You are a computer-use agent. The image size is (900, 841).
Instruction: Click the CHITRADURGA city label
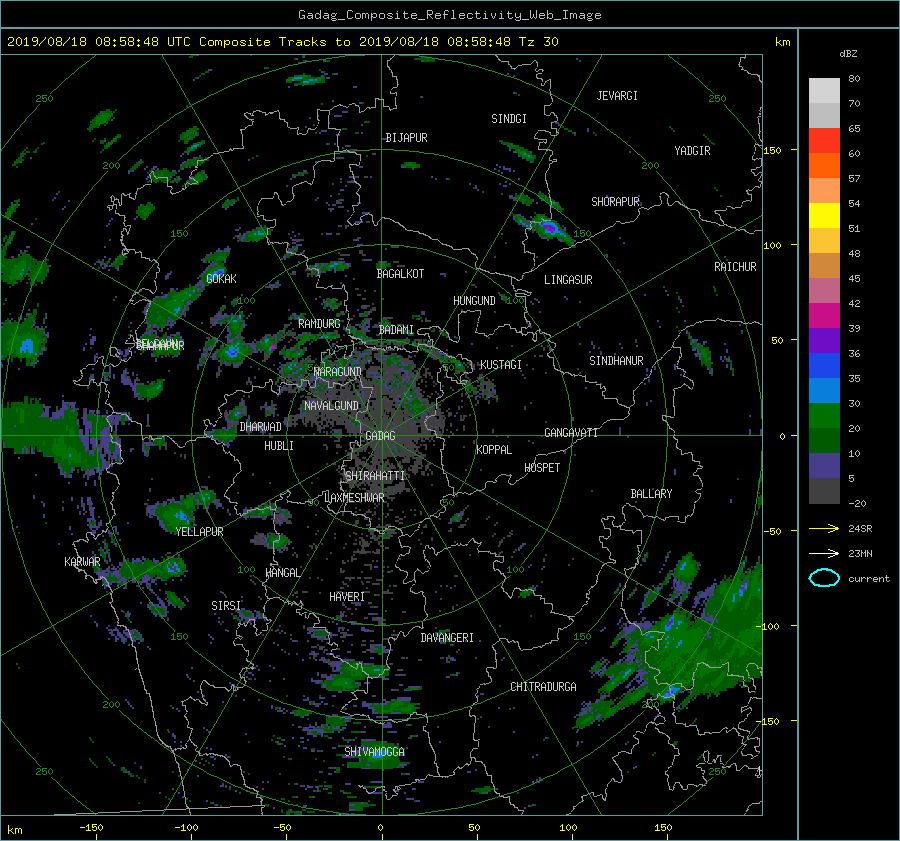544,687
